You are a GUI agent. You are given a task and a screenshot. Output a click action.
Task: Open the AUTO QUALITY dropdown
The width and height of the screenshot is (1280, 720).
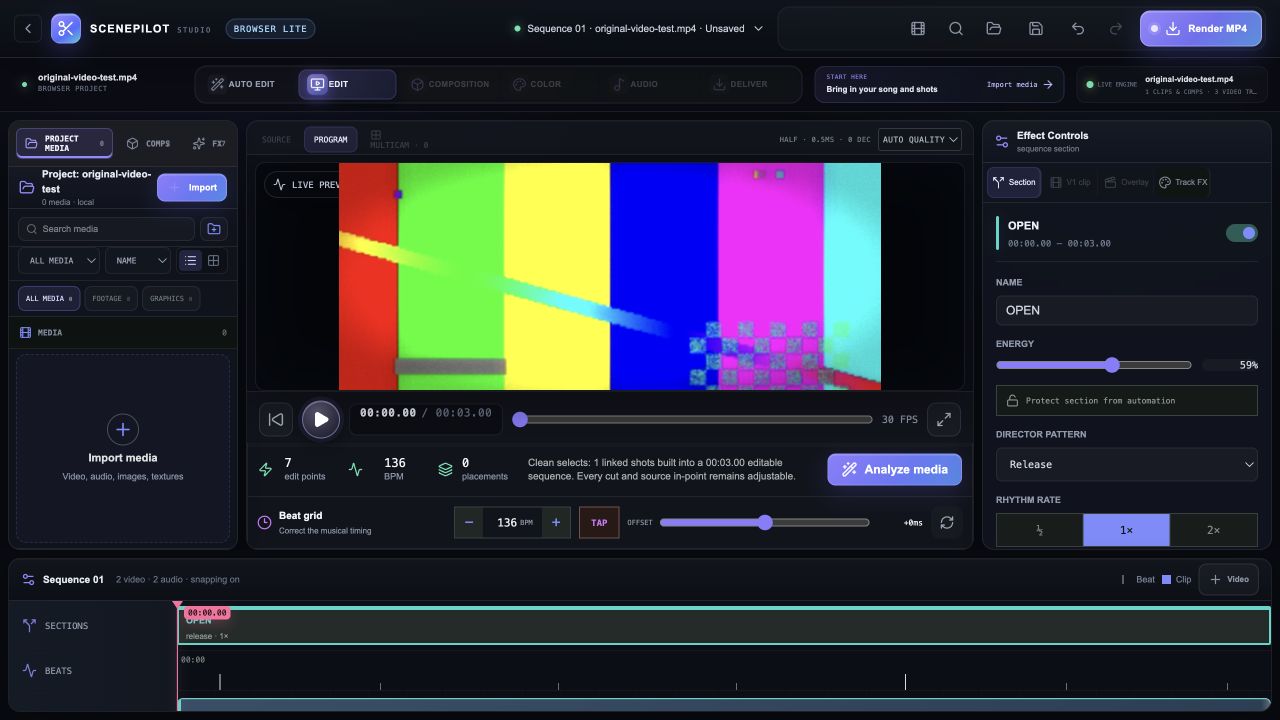click(921, 140)
